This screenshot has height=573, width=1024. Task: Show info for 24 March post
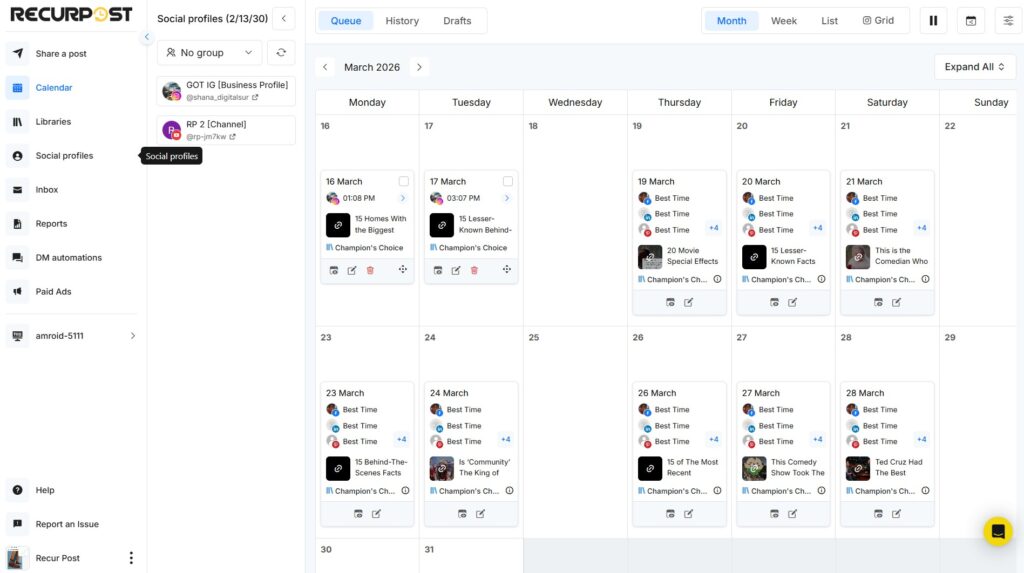509,491
